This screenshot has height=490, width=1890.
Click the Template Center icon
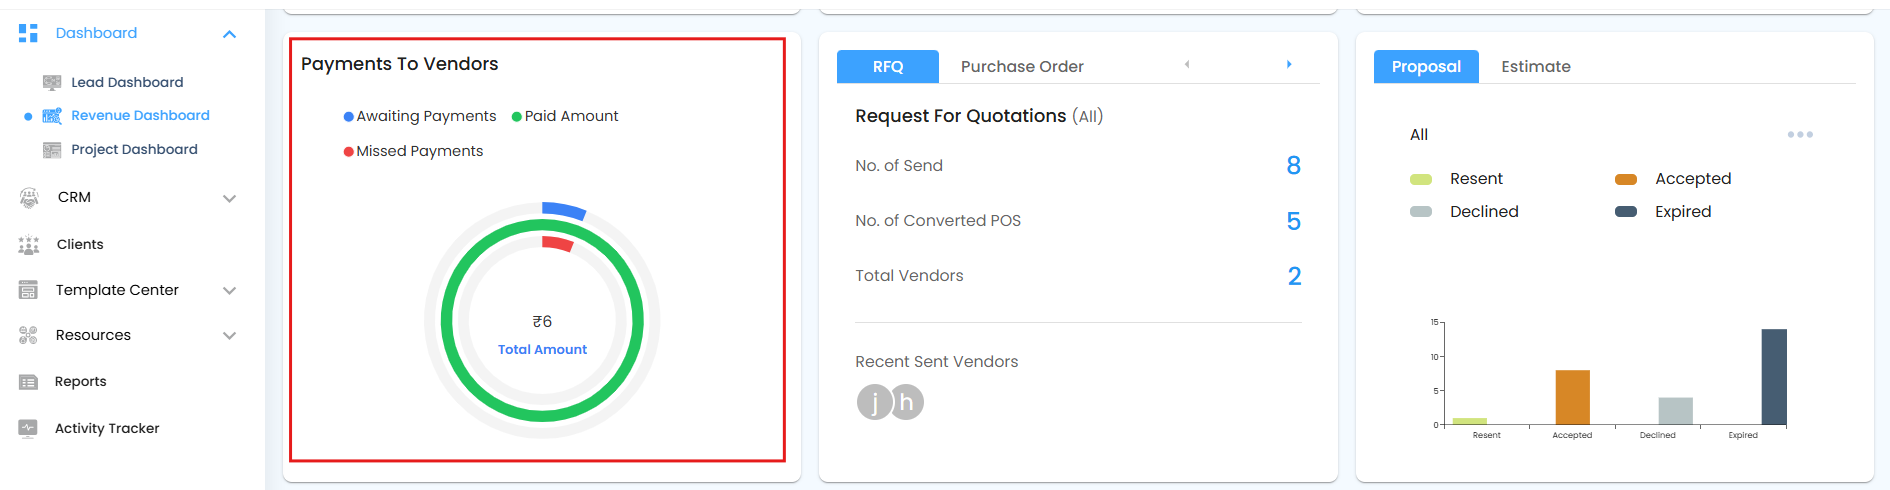pos(28,290)
